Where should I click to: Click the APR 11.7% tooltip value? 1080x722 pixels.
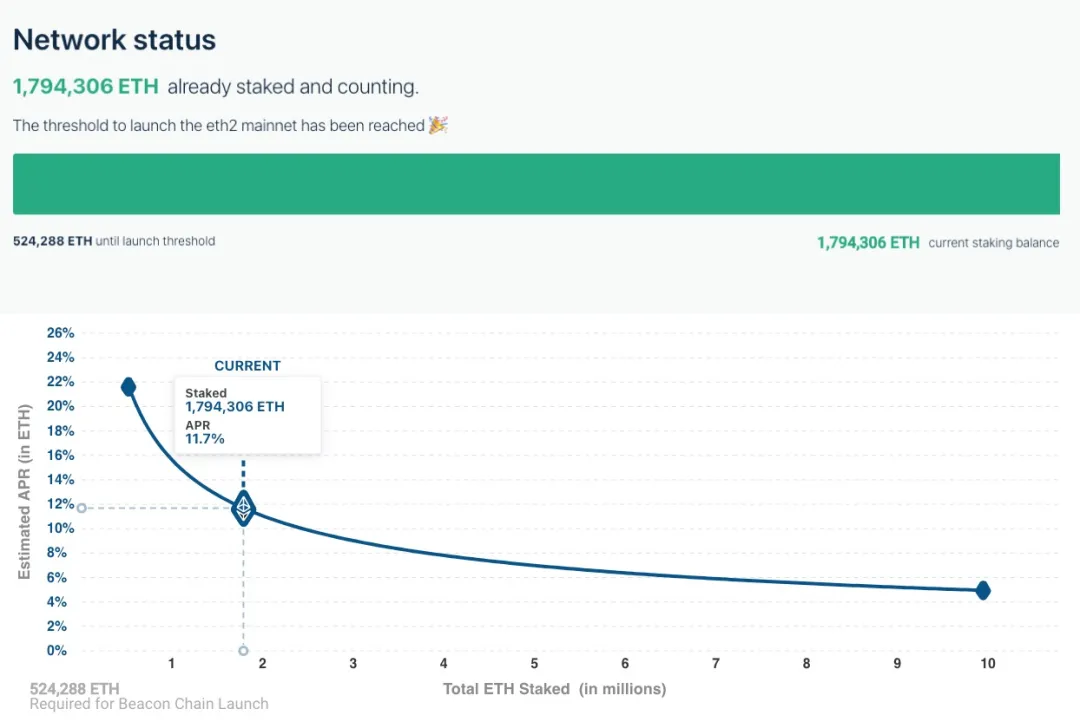click(205, 438)
